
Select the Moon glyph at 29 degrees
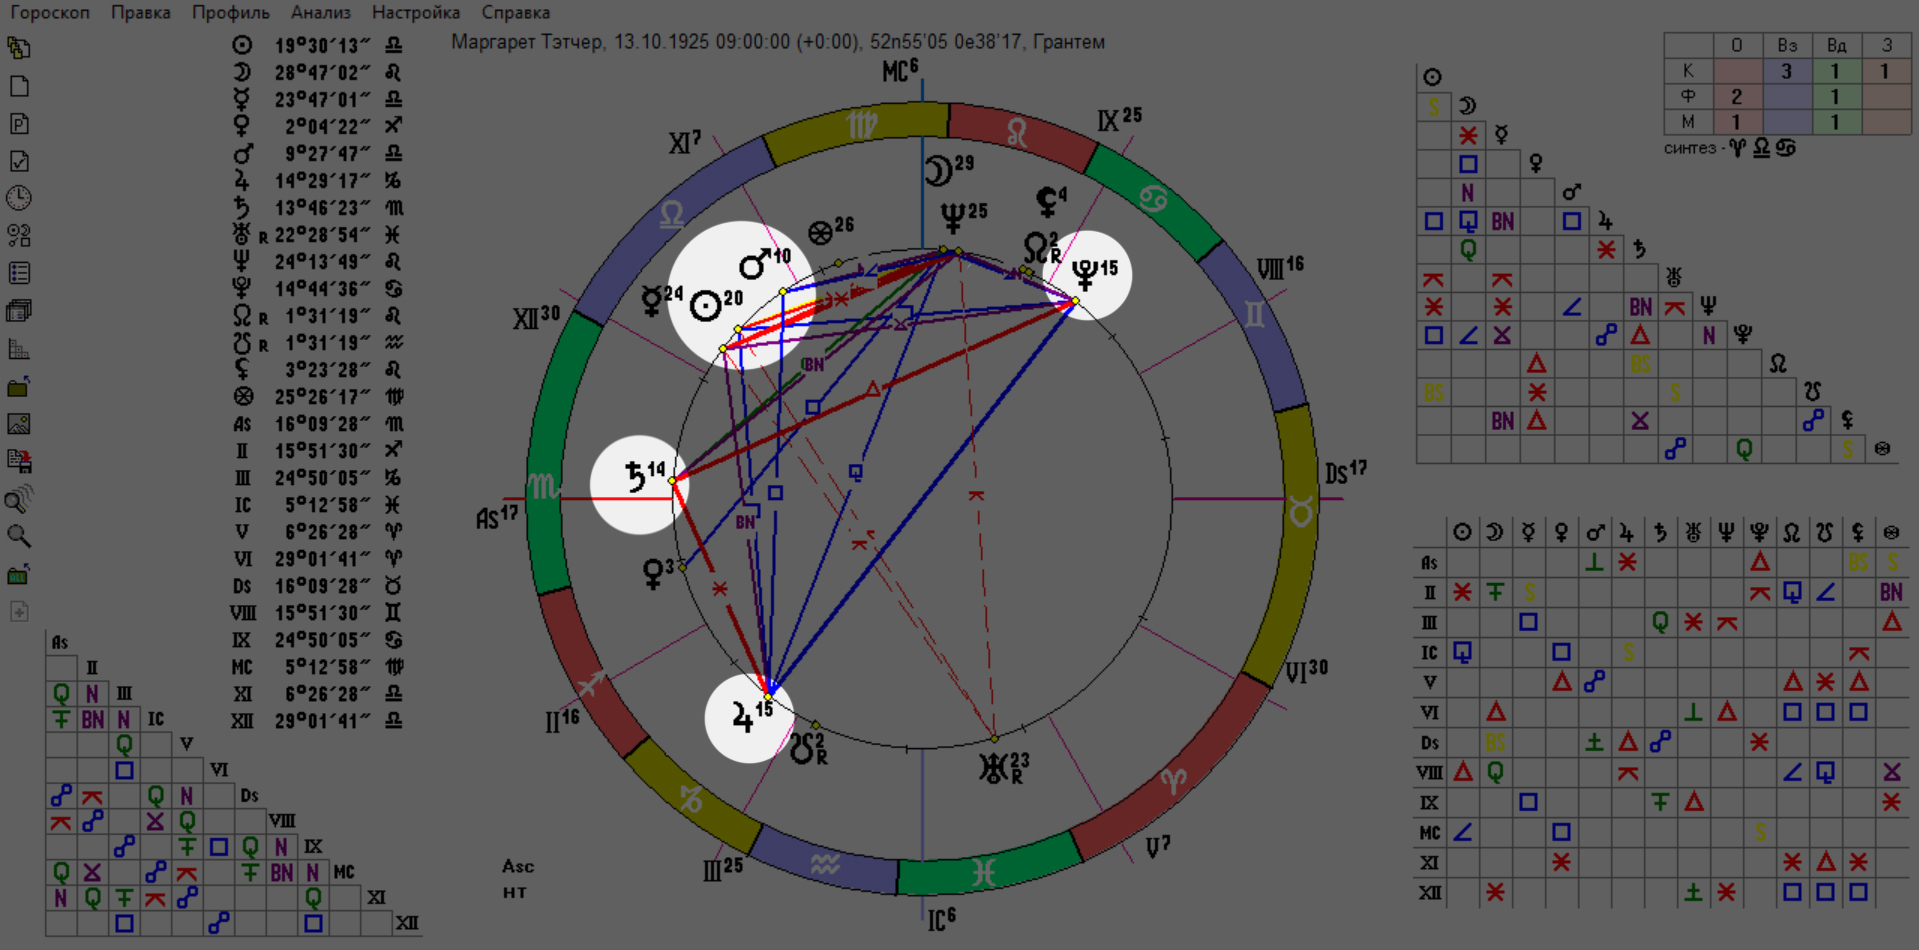pyautogui.click(x=937, y=171)
